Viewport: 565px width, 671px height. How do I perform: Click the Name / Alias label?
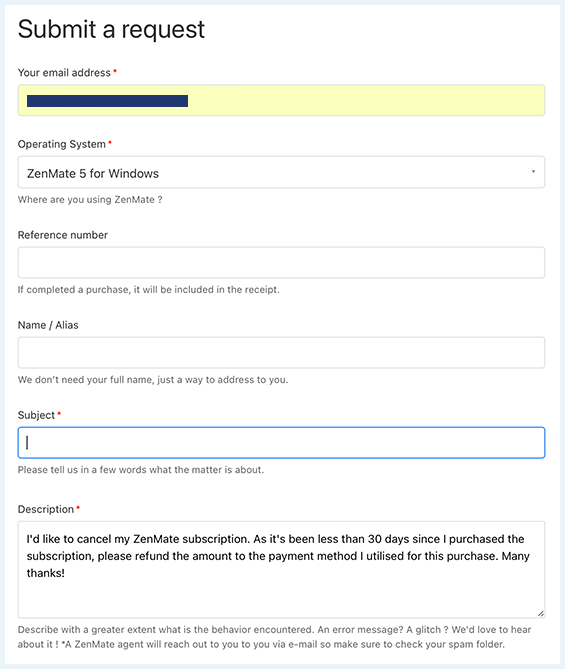pos(48,325)
